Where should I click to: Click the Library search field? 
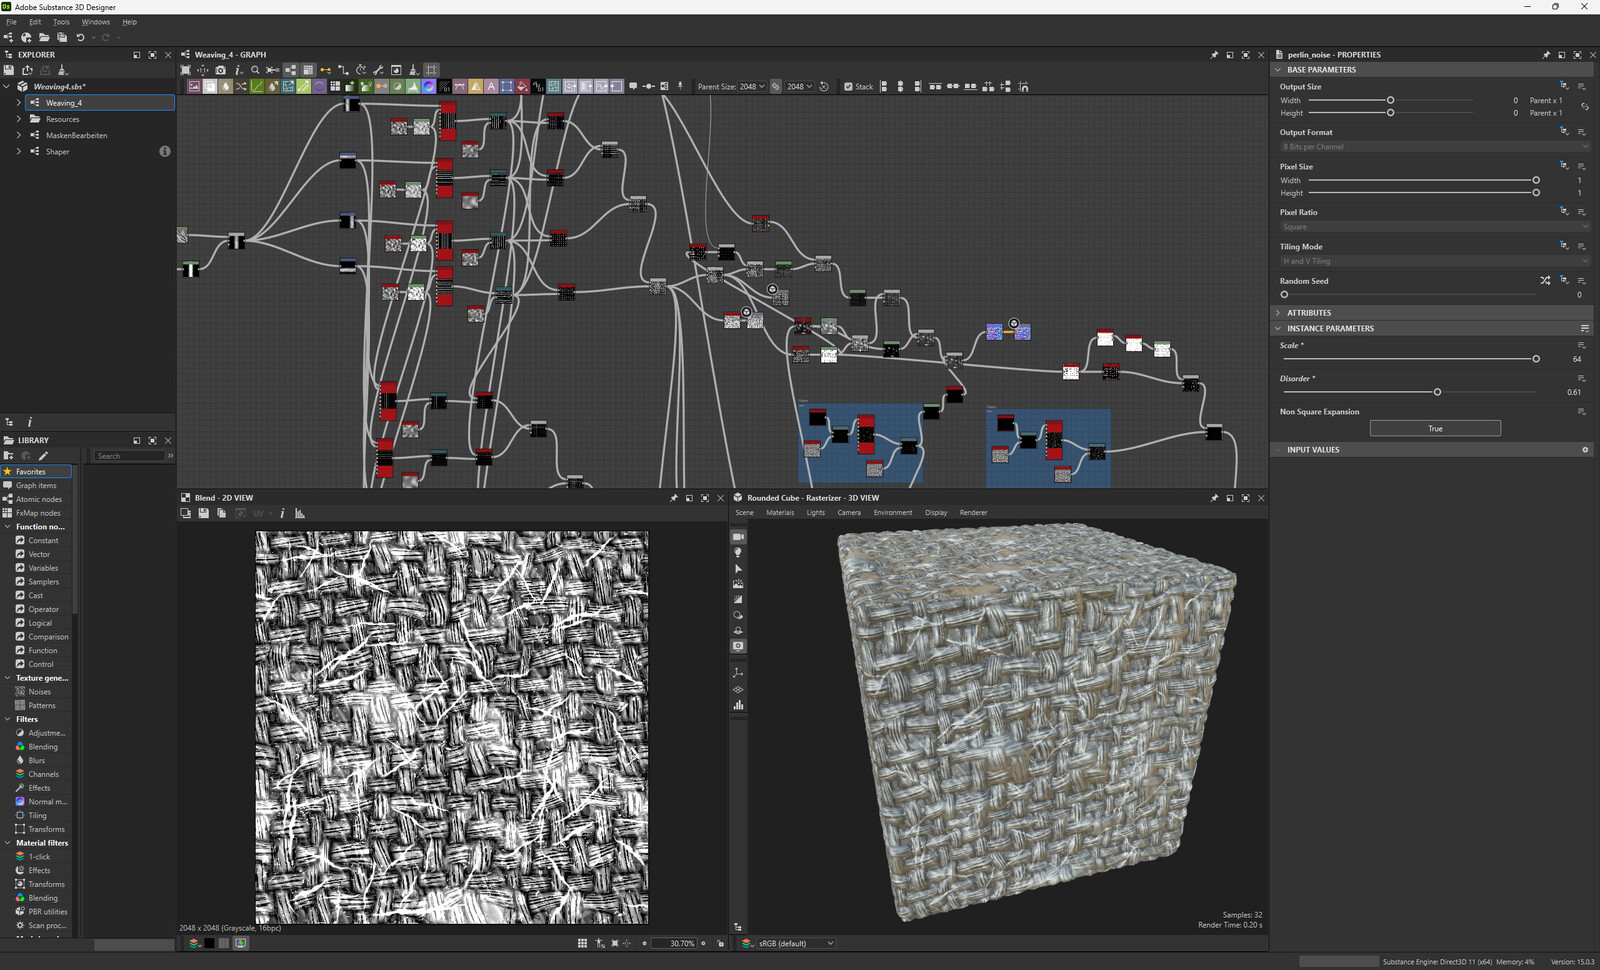(x=130, y=456)
